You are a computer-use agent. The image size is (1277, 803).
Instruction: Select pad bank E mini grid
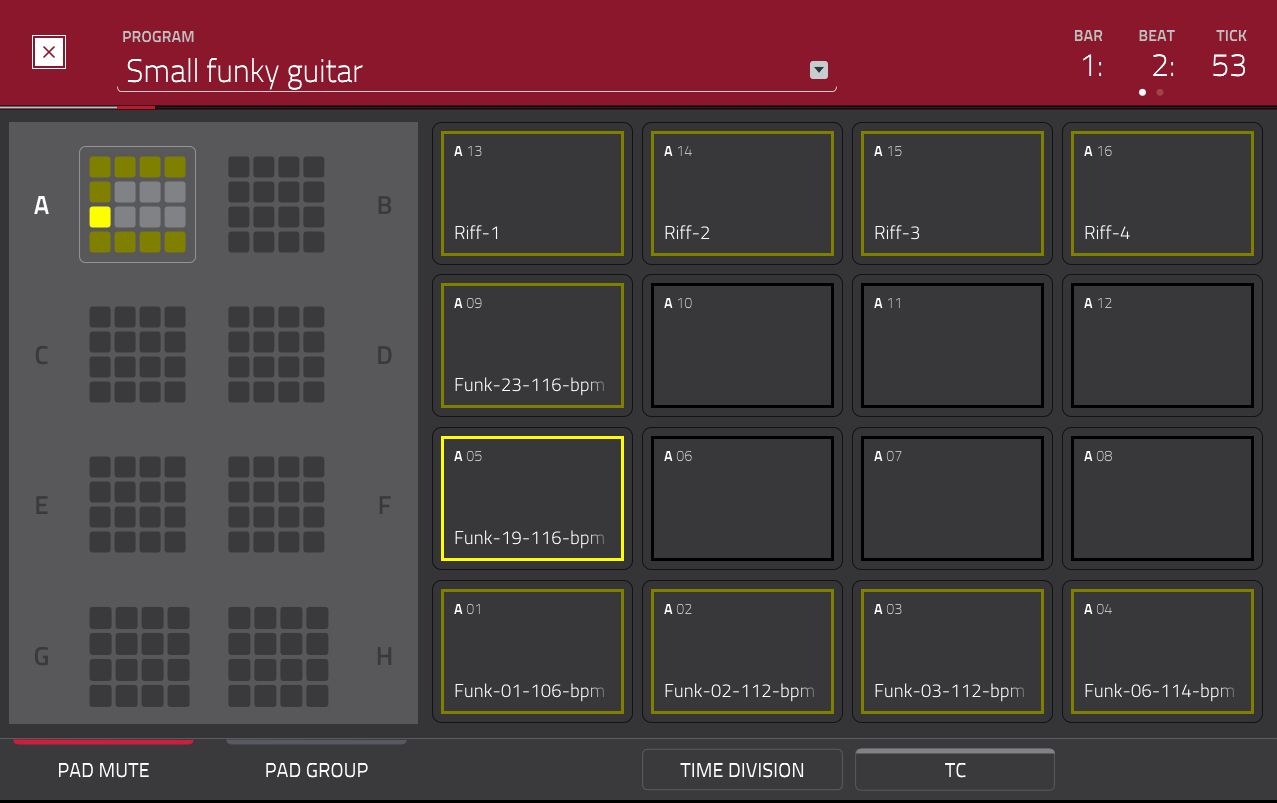137,505
